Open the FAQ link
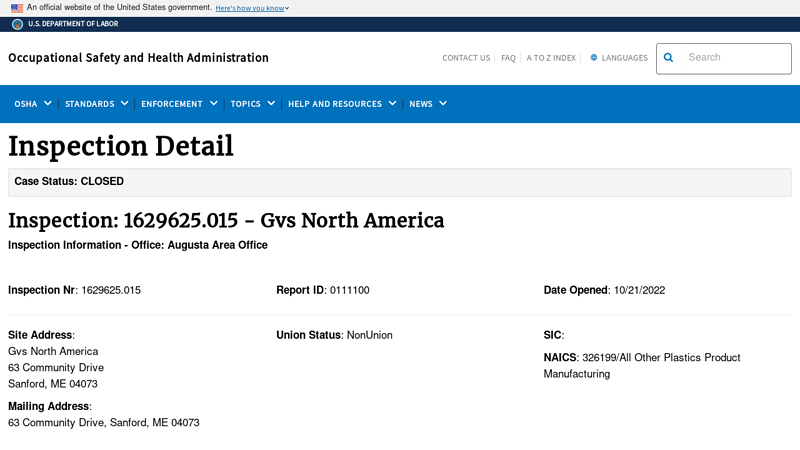This screenshot has width=800, height=450. (508, 58)
